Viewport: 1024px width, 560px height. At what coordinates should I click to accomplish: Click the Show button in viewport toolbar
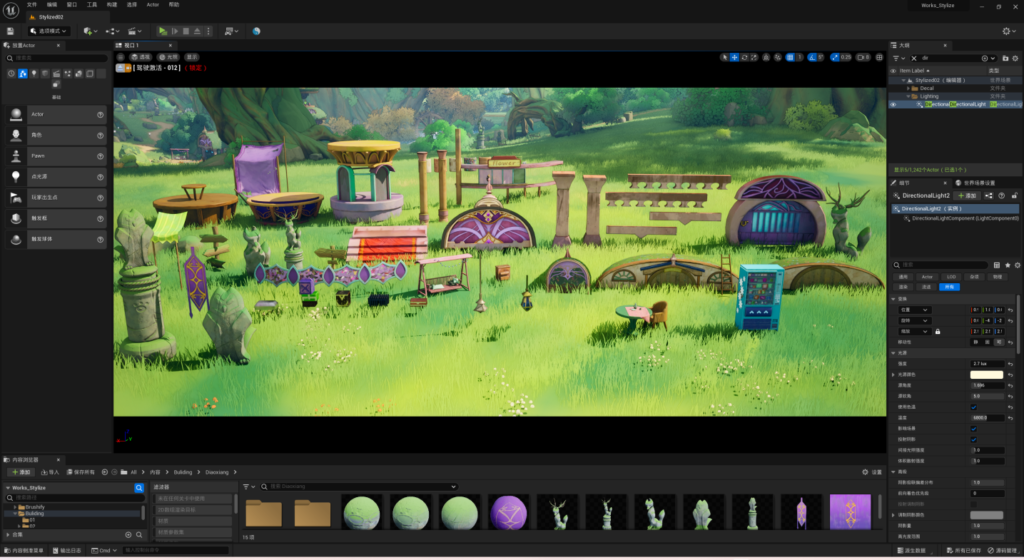(192, 57)
